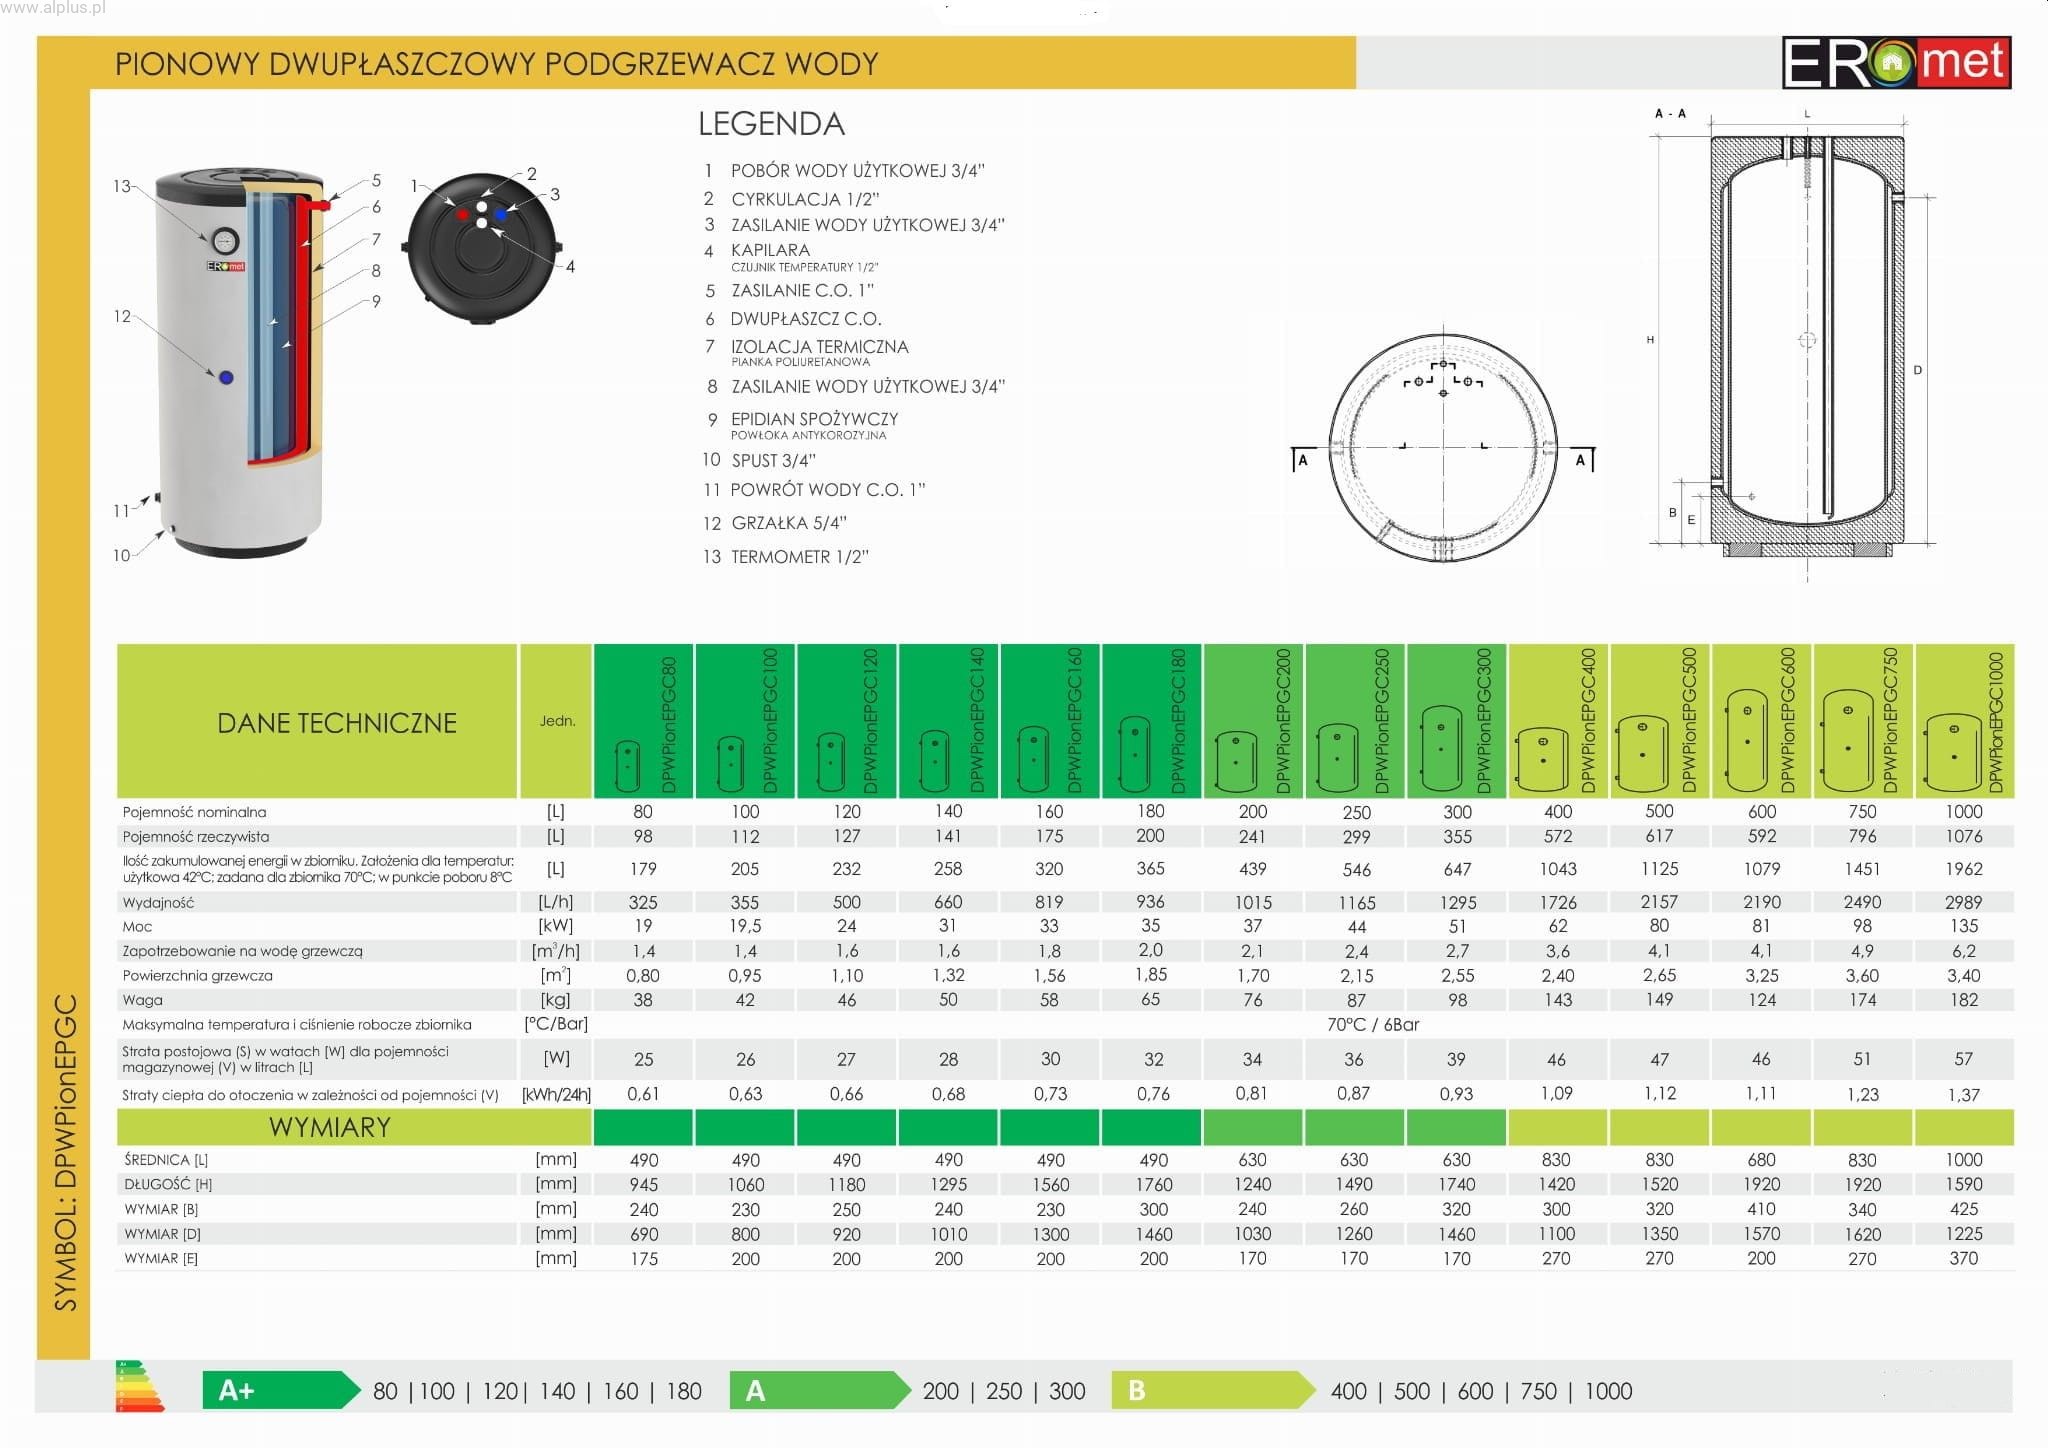Click the tank icon in DPWPionEPGC80 column
The image size is (2048, 1448).
pos(628,767)
